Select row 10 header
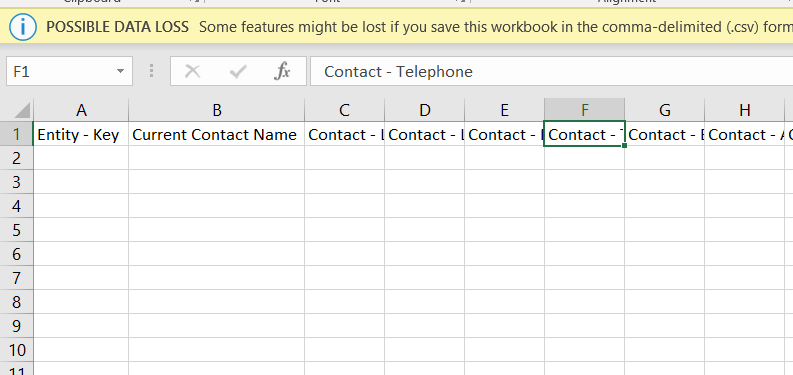793x375 pixels. click(16, 350)
